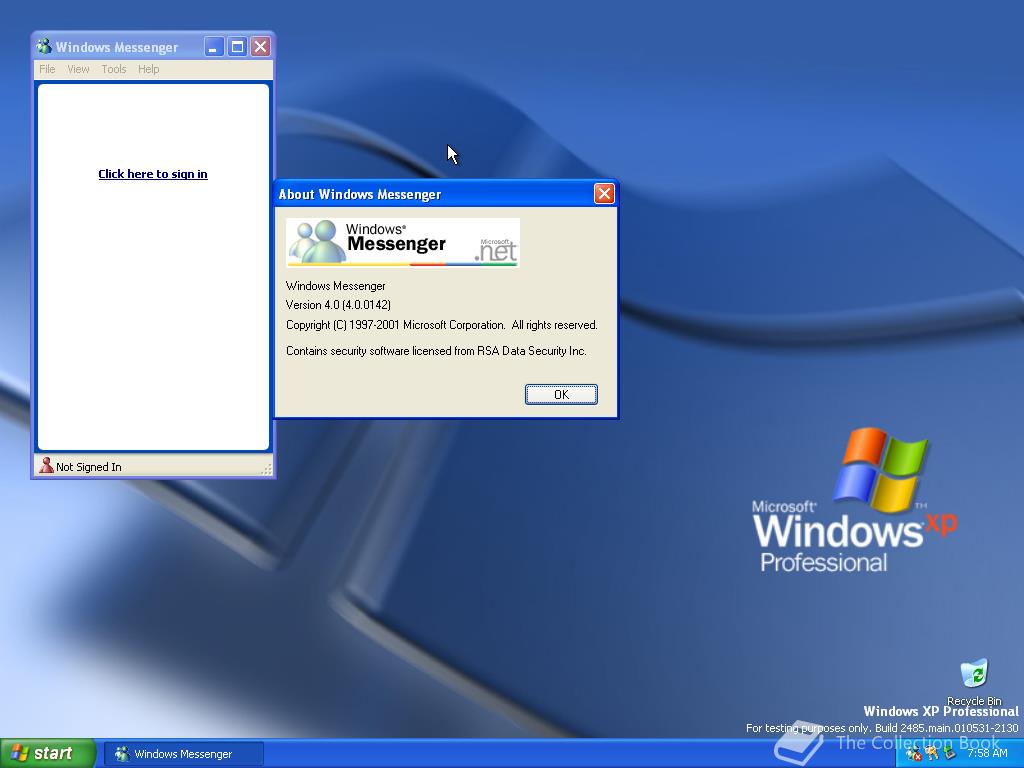Open the View menu in Windows Messenger
Image resolution: width=1024 pixels, height=768 pixels.
coord(78,69)
